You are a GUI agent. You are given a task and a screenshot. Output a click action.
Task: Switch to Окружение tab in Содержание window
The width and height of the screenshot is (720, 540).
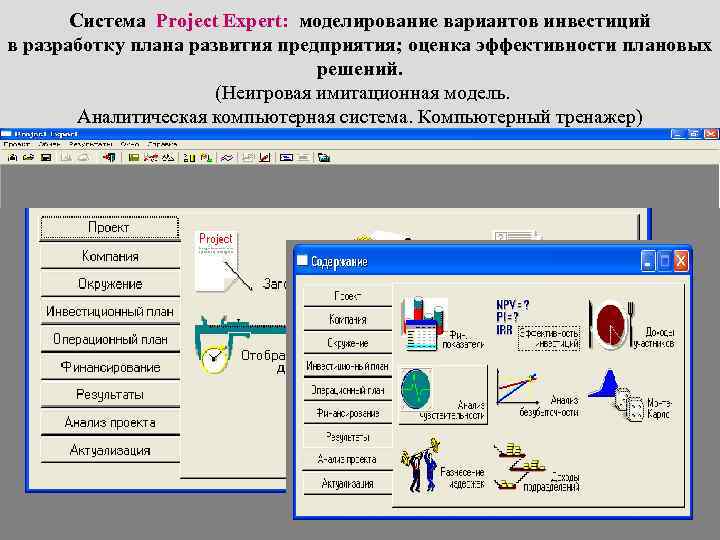coord(348,343)
